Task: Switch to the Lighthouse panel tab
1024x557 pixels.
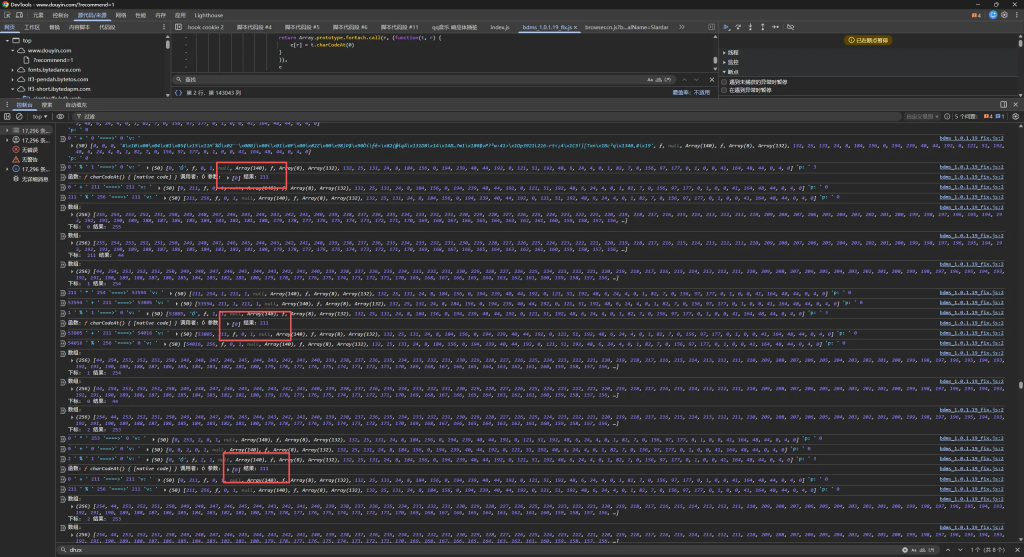Action: coord(206,16)
